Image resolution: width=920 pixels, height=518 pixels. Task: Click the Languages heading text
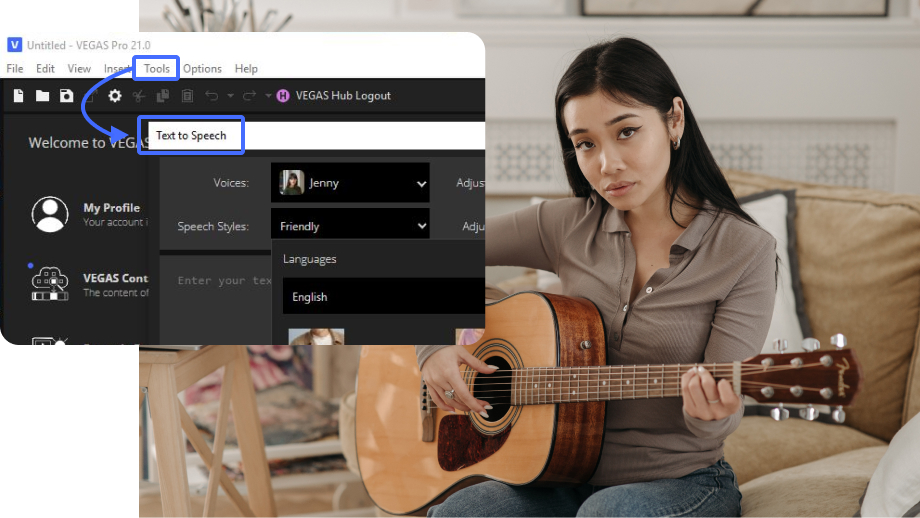(310, 259)
